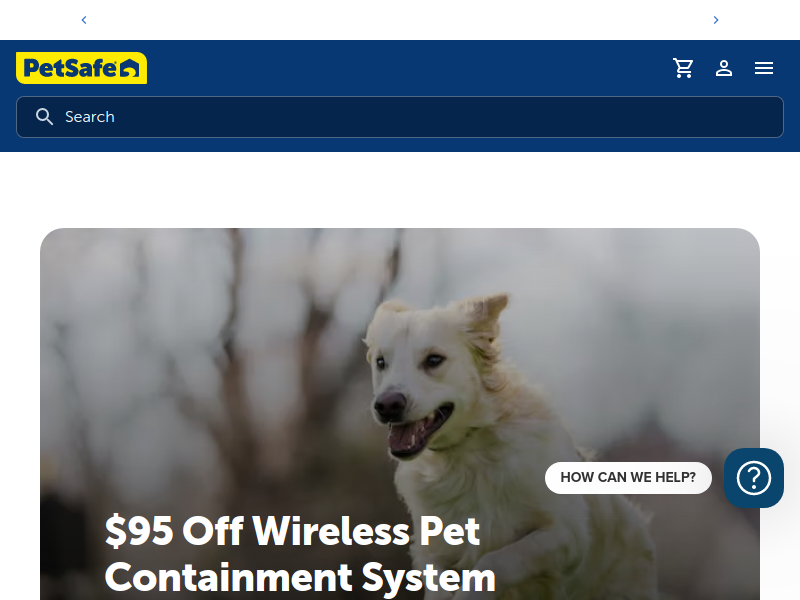
Task: Show next promo using the right arrow
Action: click(x=716, y=20)
